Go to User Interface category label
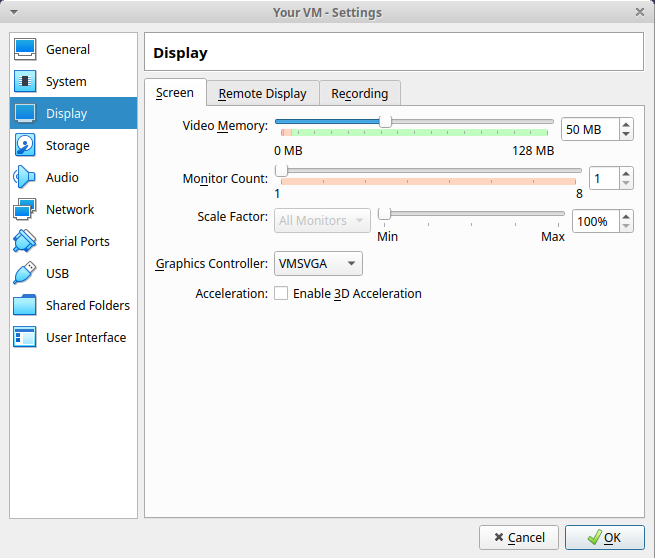This screenshot has height=558, width=655. 86,337
